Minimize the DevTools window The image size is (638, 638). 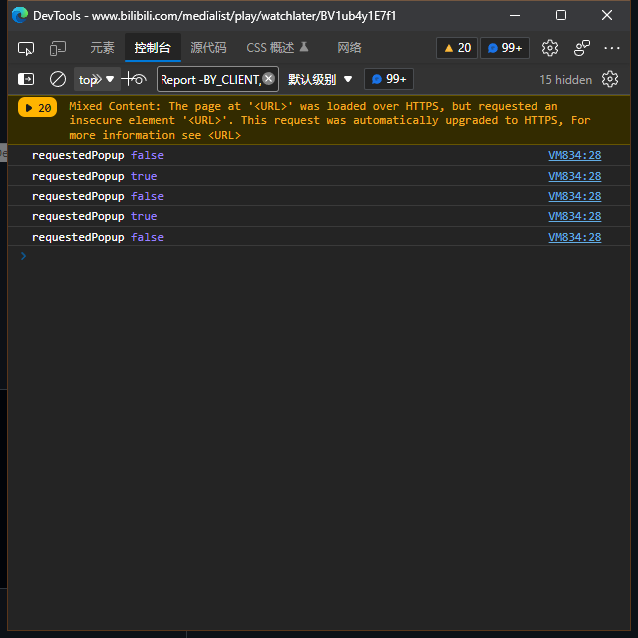515,15
